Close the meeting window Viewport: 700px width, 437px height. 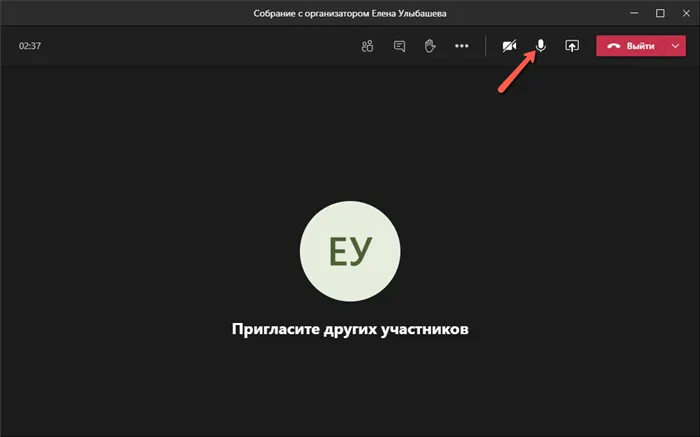point(686,13)
